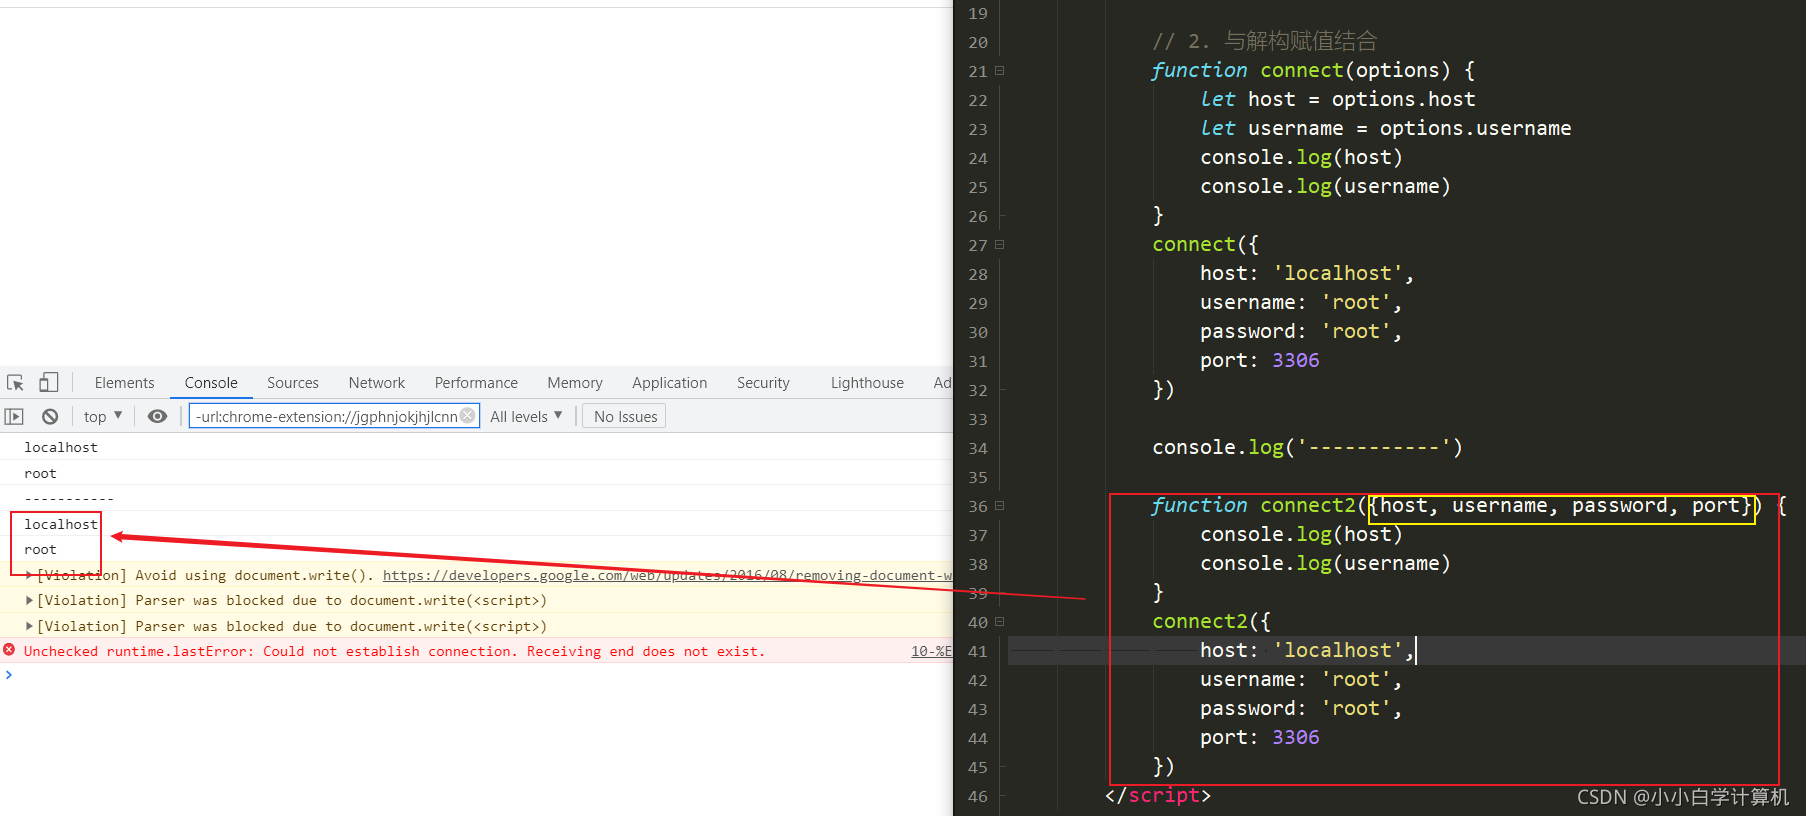Collapse the connect2 call at line 40
This screenshot has height=816, width=1806.
[999, 622]
